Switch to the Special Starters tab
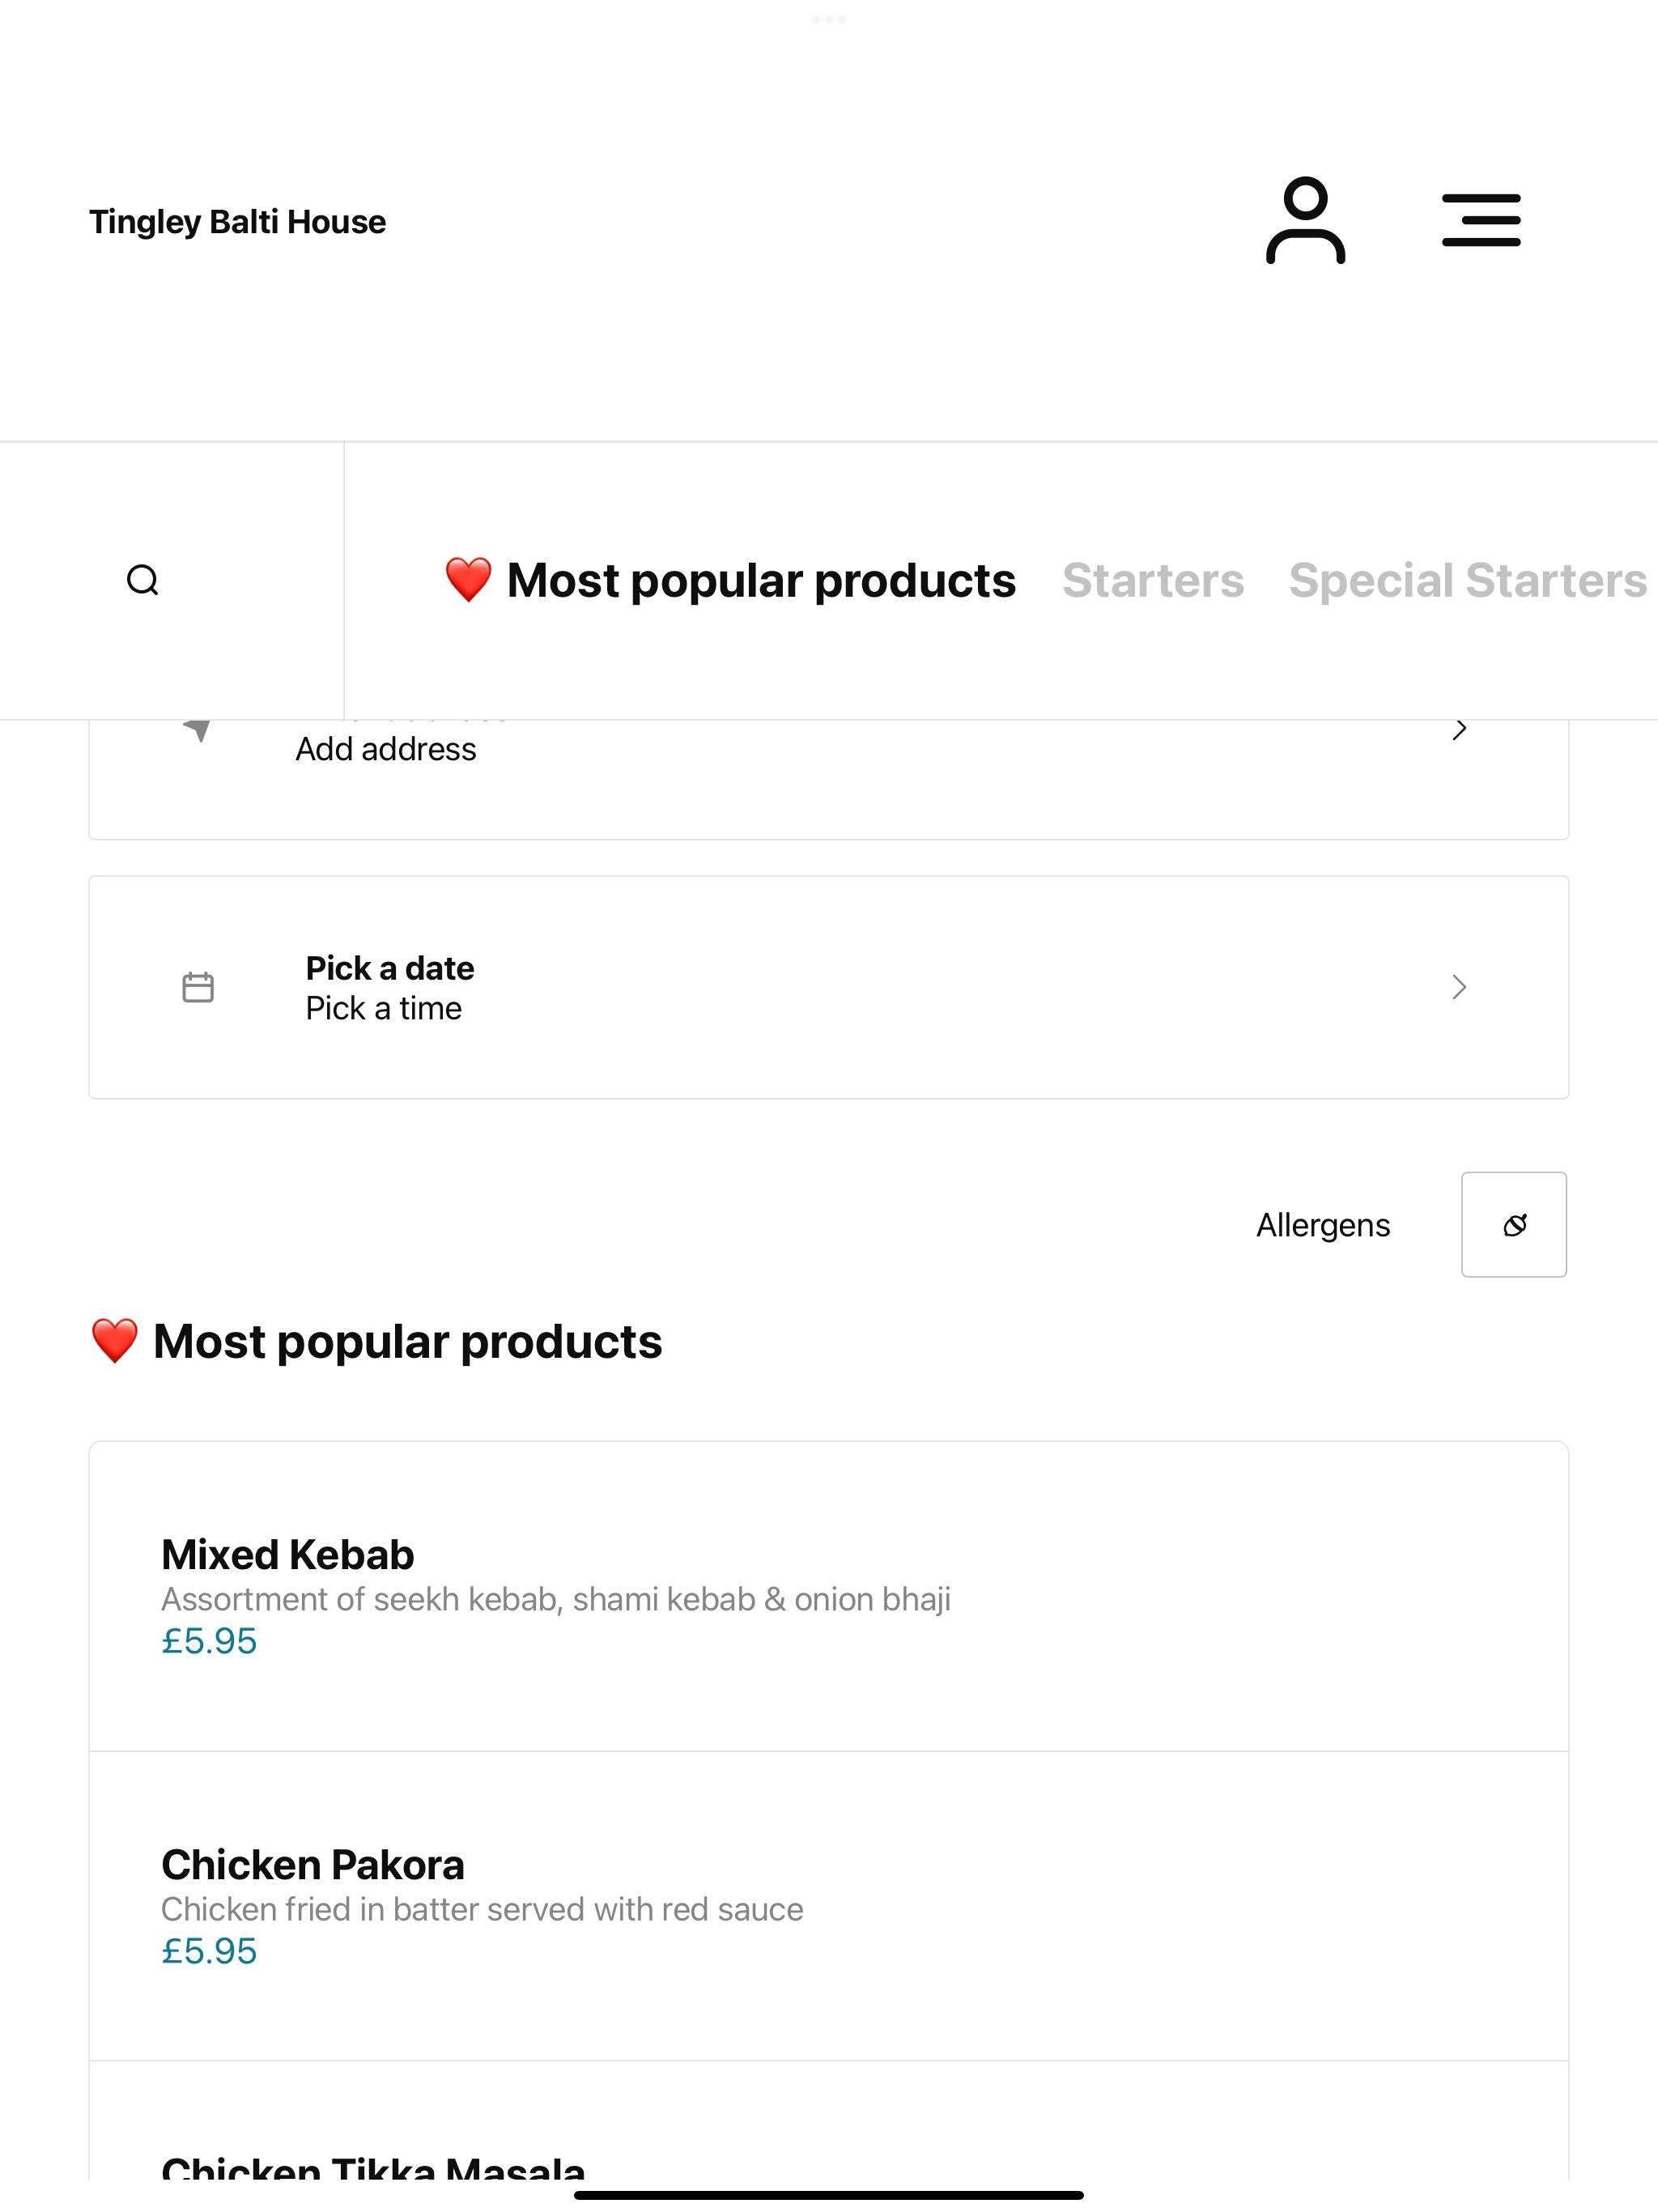The width and height of the screenshot is (1658, 2212). point(1467,580)
